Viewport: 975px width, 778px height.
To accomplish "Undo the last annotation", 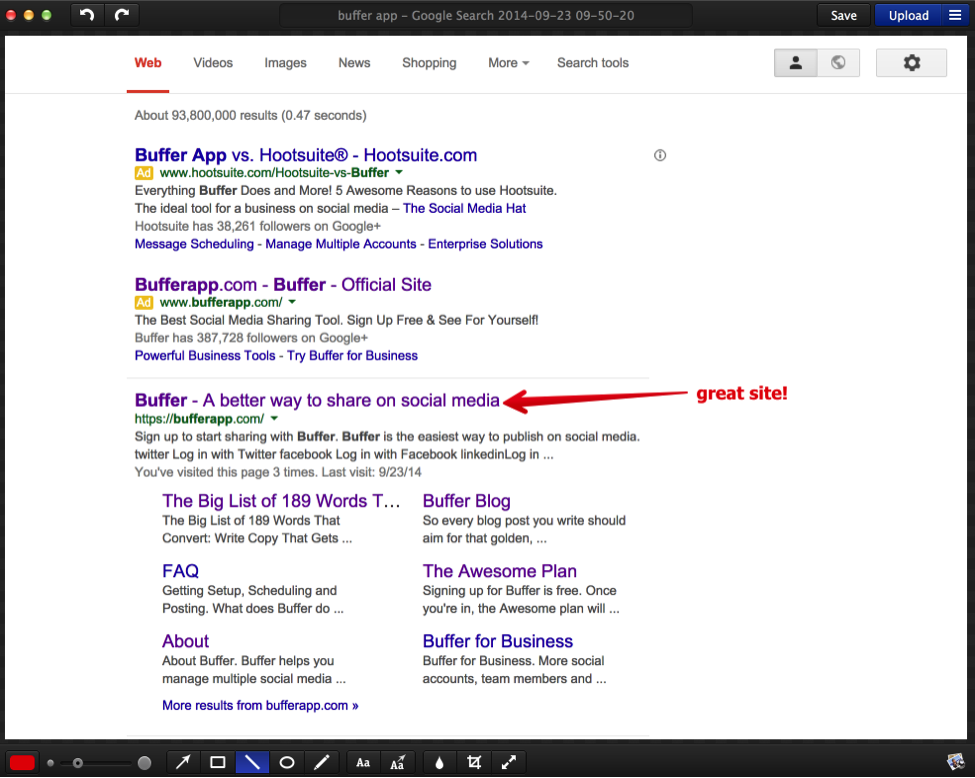I will click(x=88, y=15).
